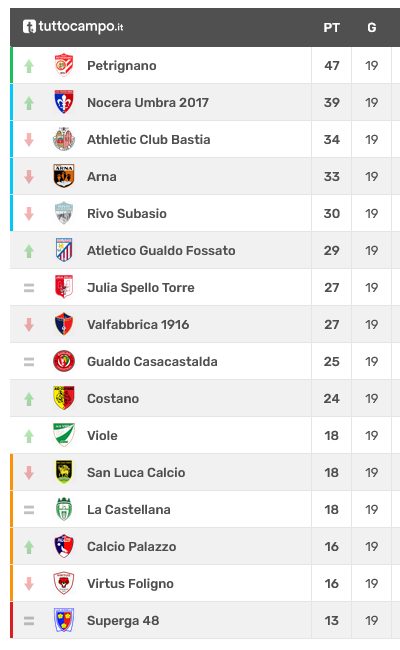400x650 pixels.
Task: Click the equals sign next to Julia Spello Torre
Action: point(29,288)
